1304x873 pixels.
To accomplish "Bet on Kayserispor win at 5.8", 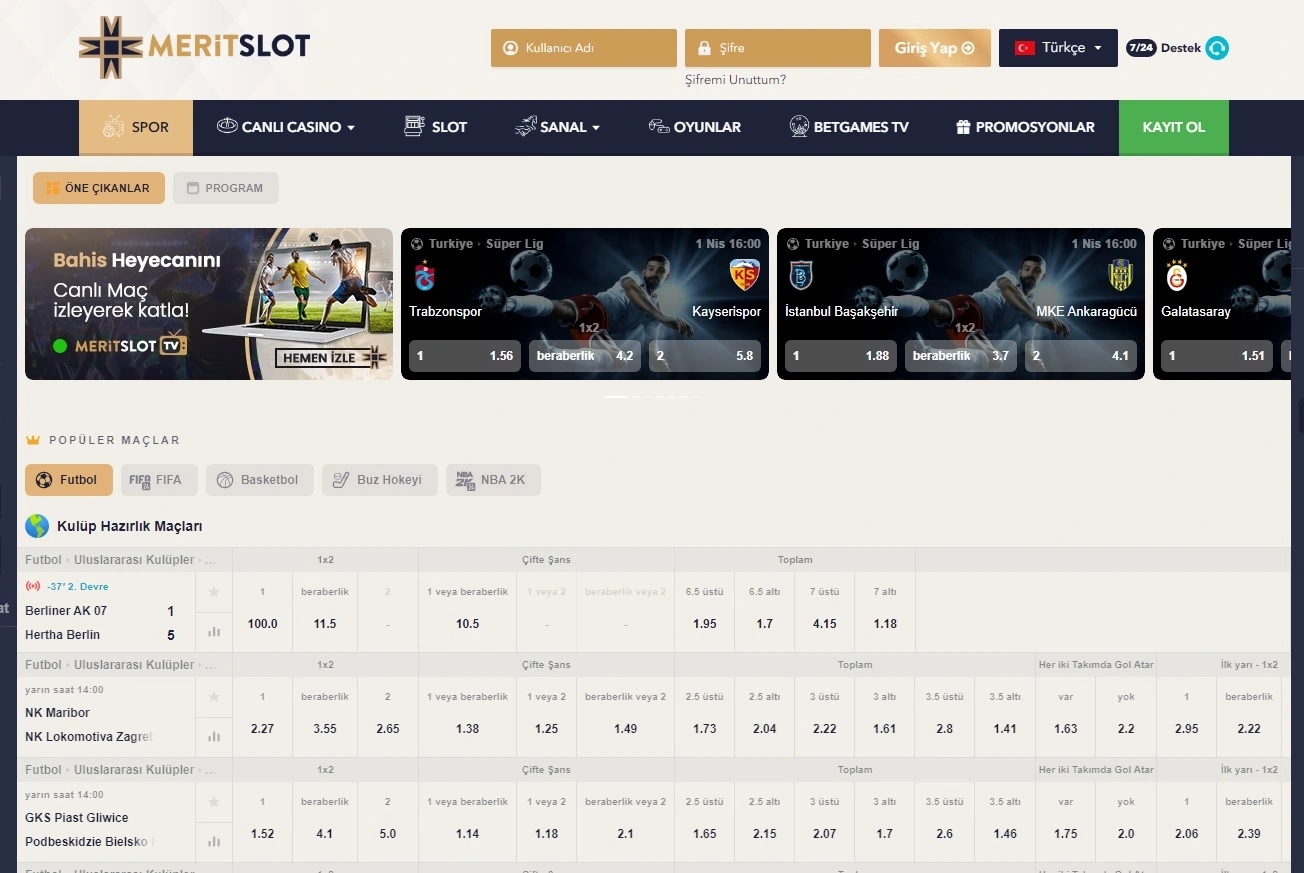I will coord(705,356).
